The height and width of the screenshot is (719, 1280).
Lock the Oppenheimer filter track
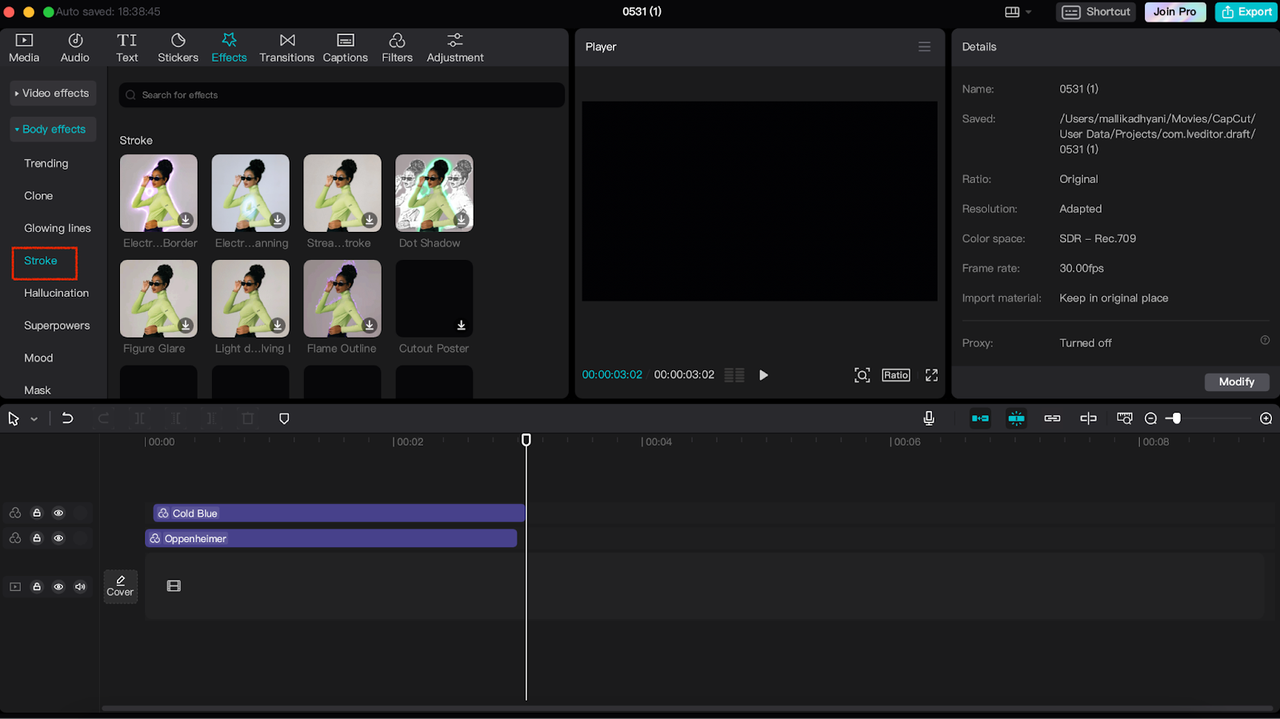pyautogui.click(x=37, y=538)
